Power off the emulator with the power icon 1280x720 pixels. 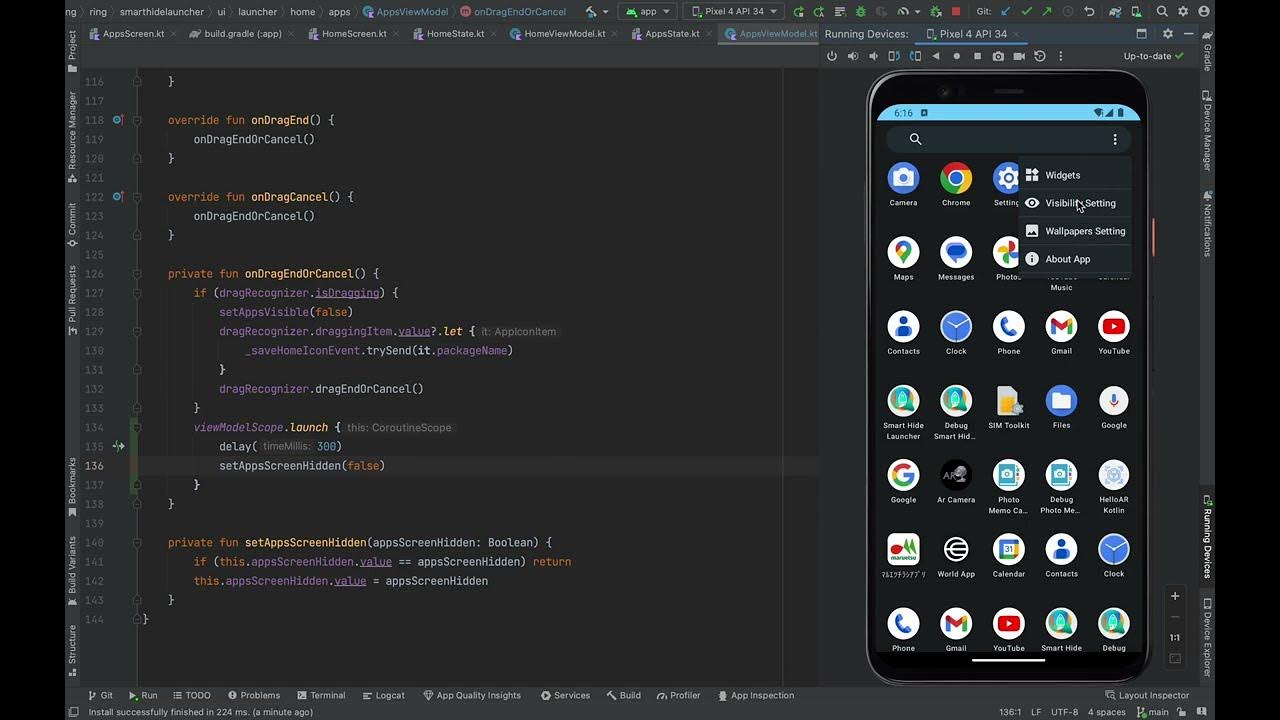[x=832, y=56]
